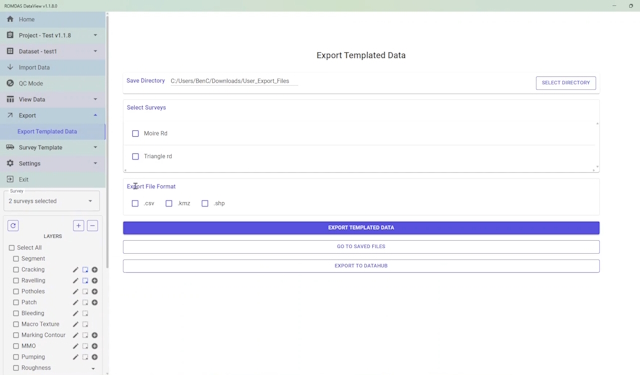This screenshot has width=640, height=375.
Task: Click the selection box icon for Potholes layer
Action: 85,291
